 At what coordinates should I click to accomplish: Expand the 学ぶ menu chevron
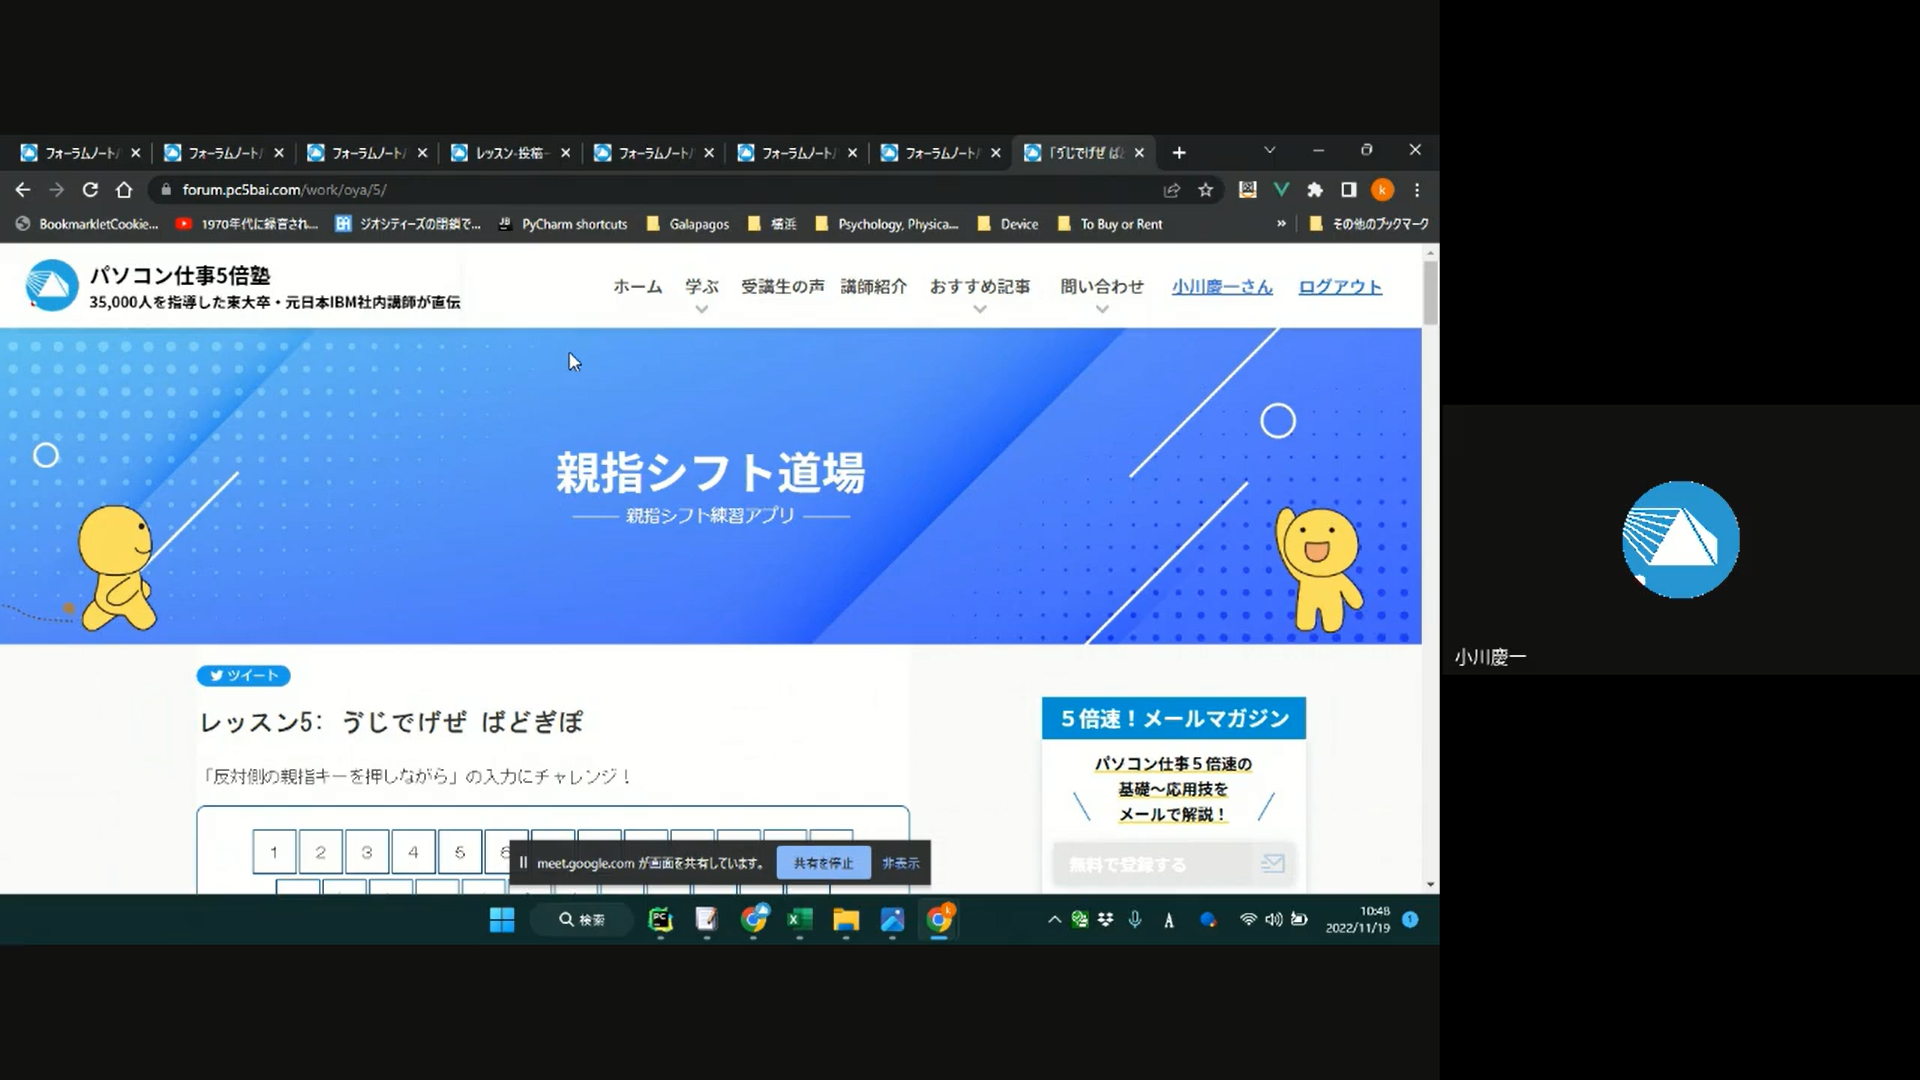click(701, 309)
